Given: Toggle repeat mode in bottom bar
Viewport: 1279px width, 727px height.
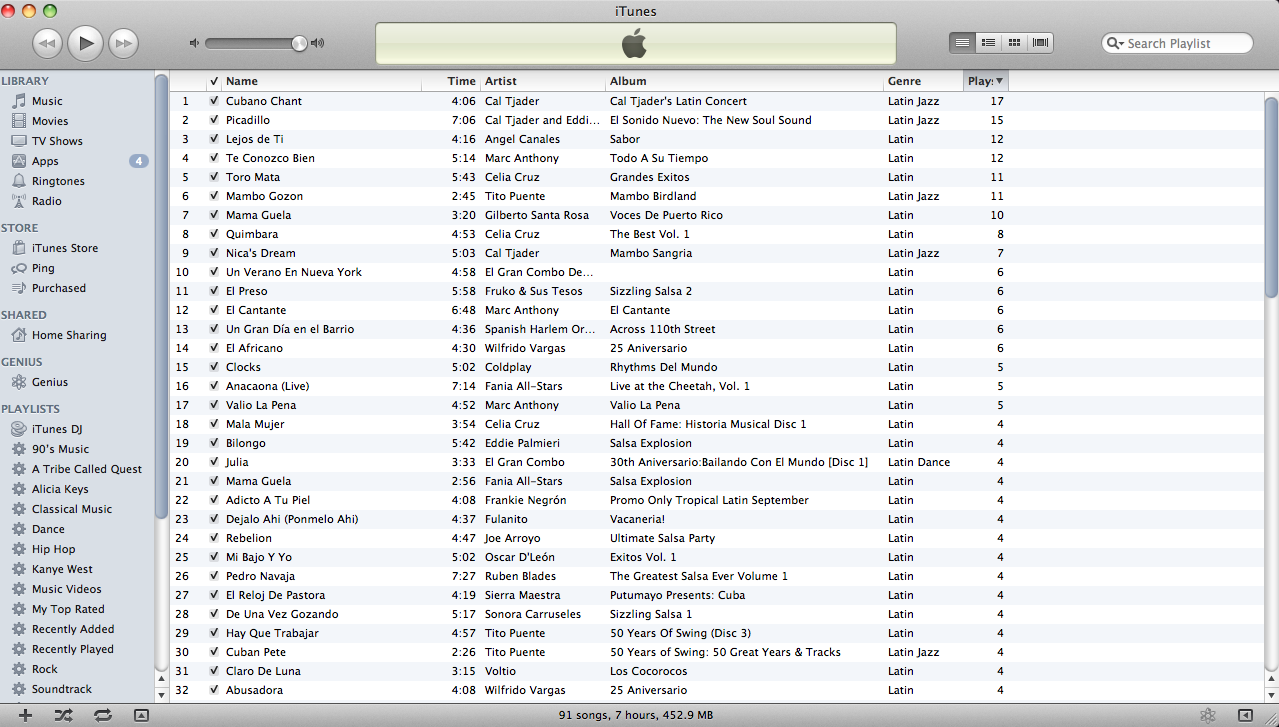Looking at the screenshot, I should [x=102, y=715].
